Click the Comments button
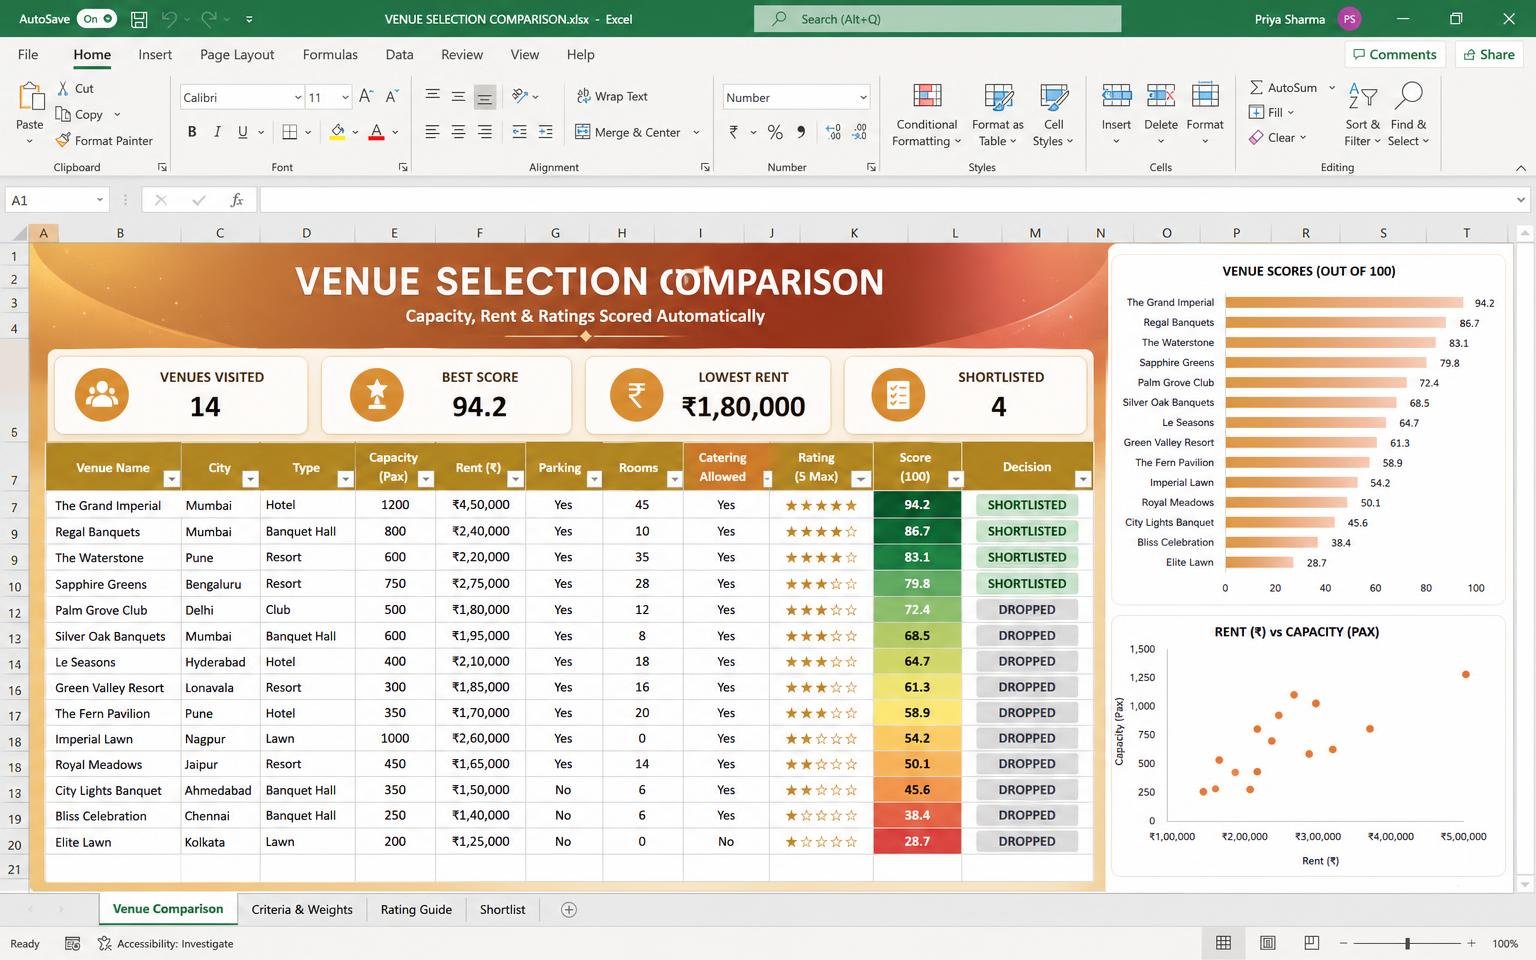This screenshot has width=1536, height=960. tap(1395, 54)
